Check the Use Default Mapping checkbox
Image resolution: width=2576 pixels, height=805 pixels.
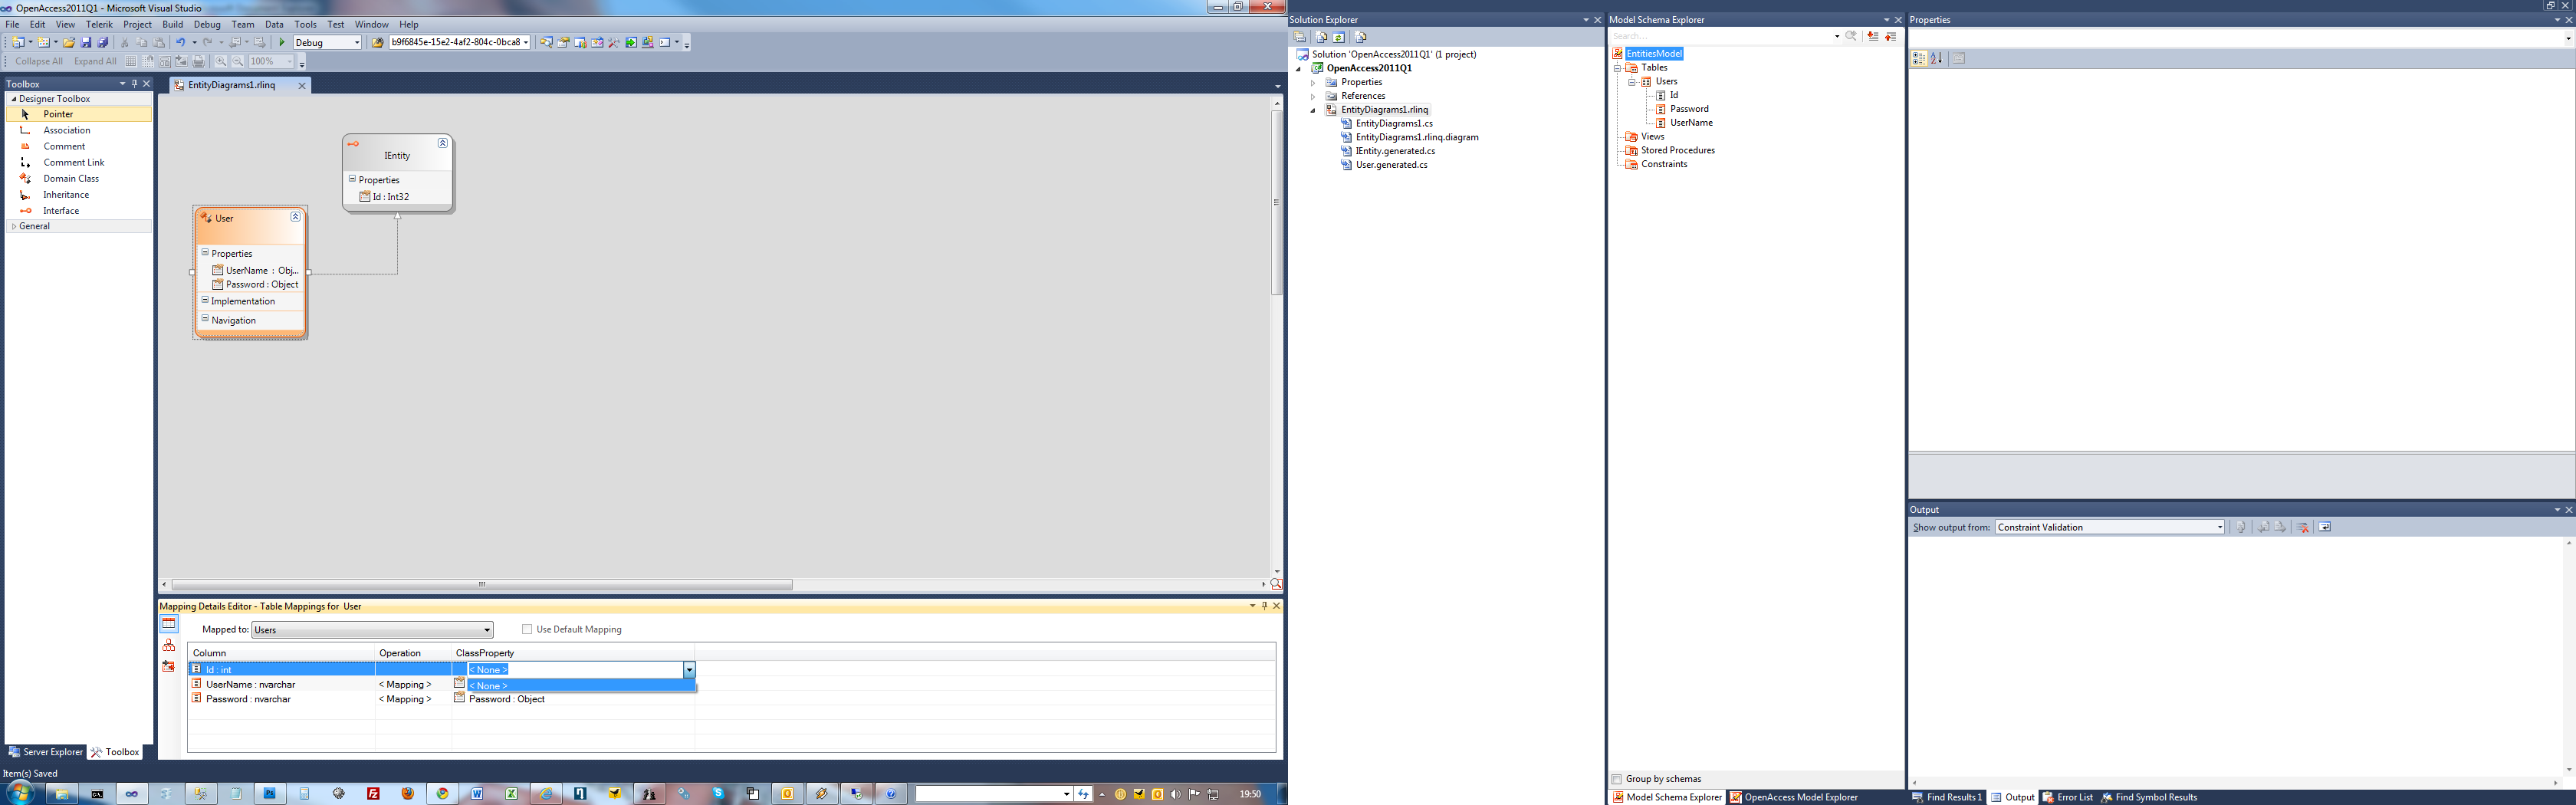point(527,629)
